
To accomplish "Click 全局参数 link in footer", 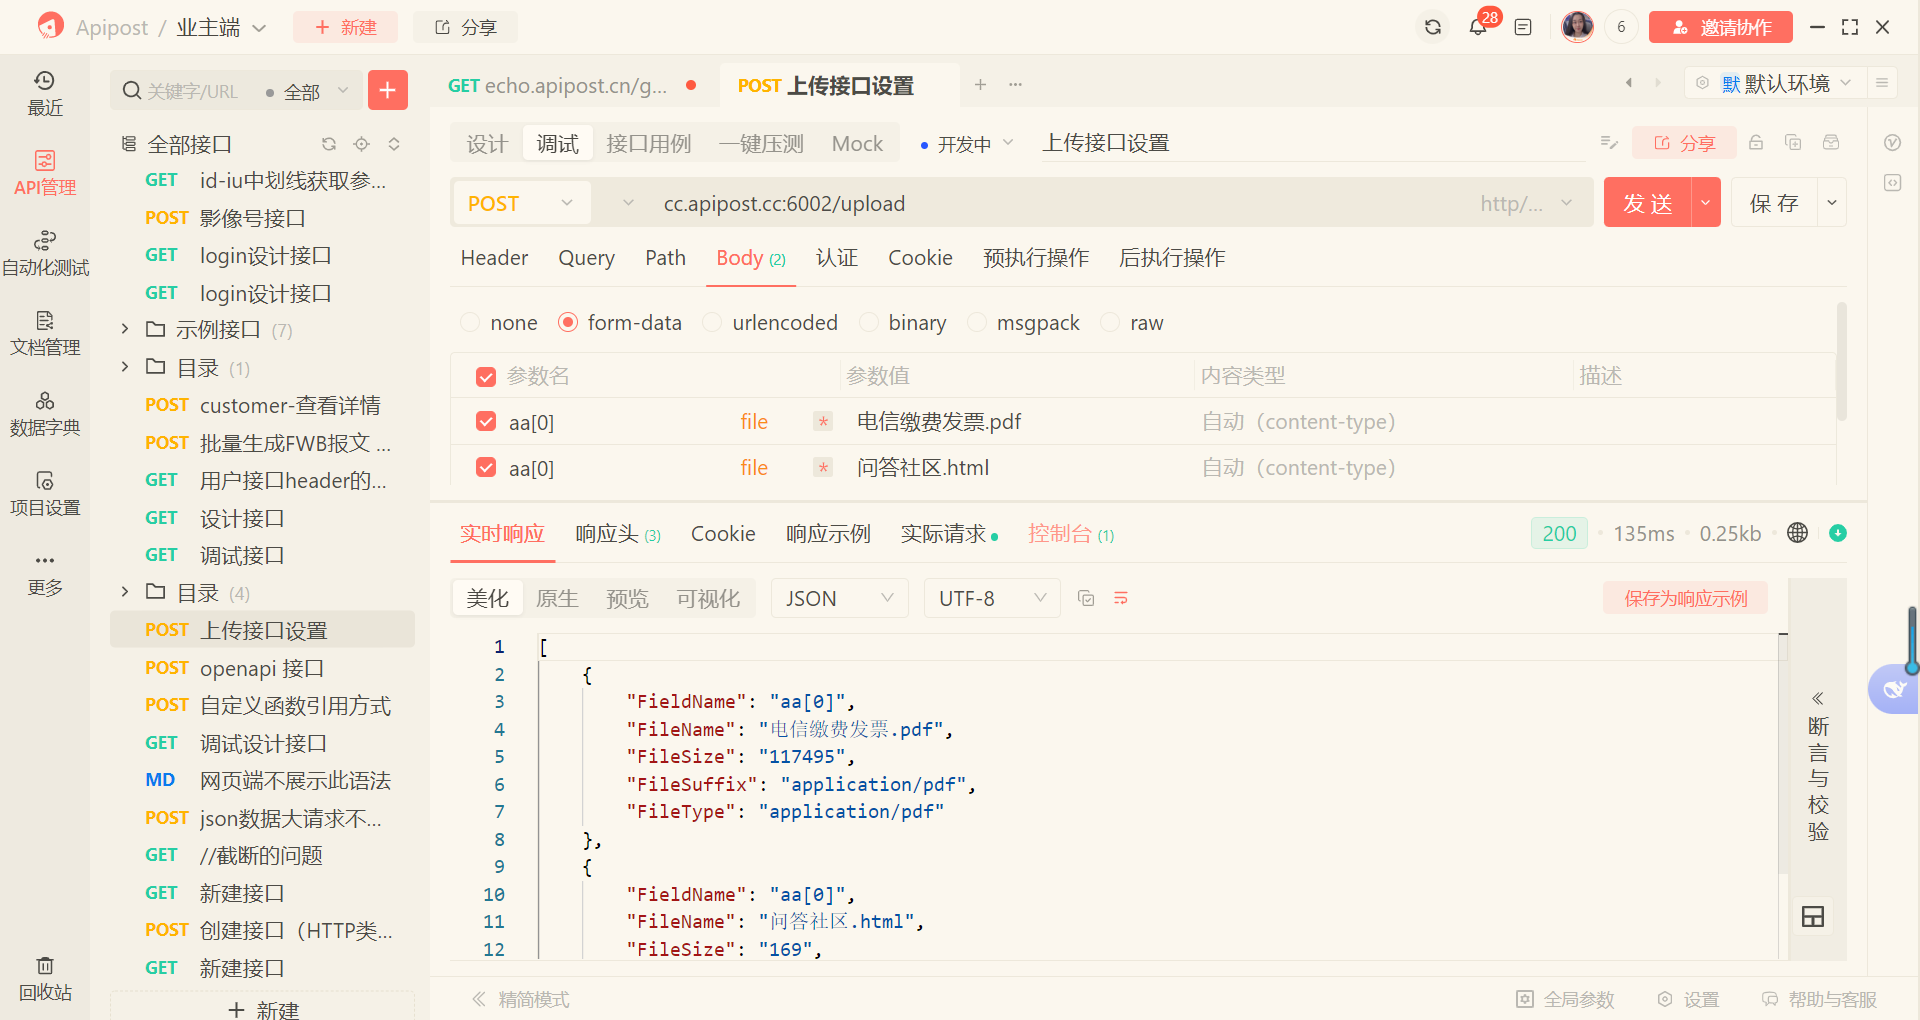I will click(1566, 999).
